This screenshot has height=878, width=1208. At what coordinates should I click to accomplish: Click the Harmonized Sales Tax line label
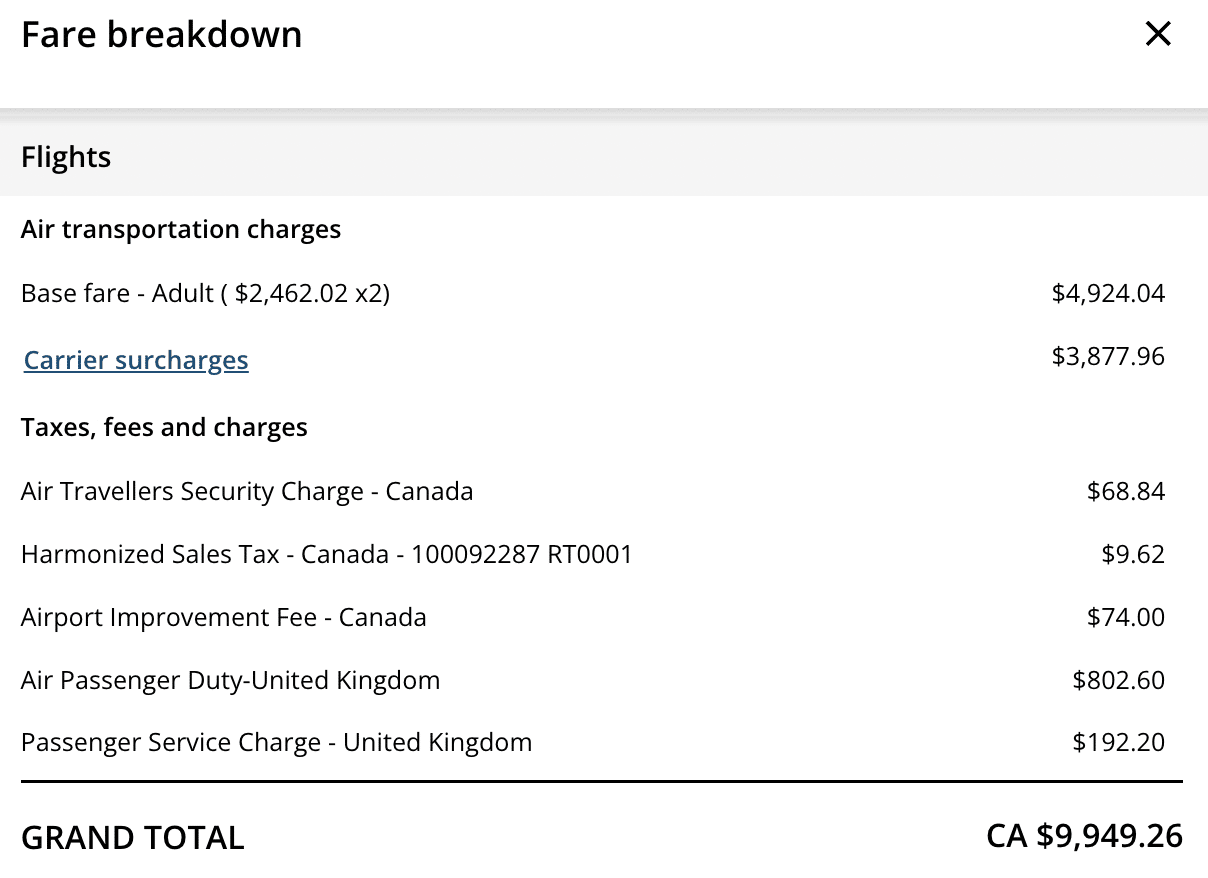(x=326, y=554)
